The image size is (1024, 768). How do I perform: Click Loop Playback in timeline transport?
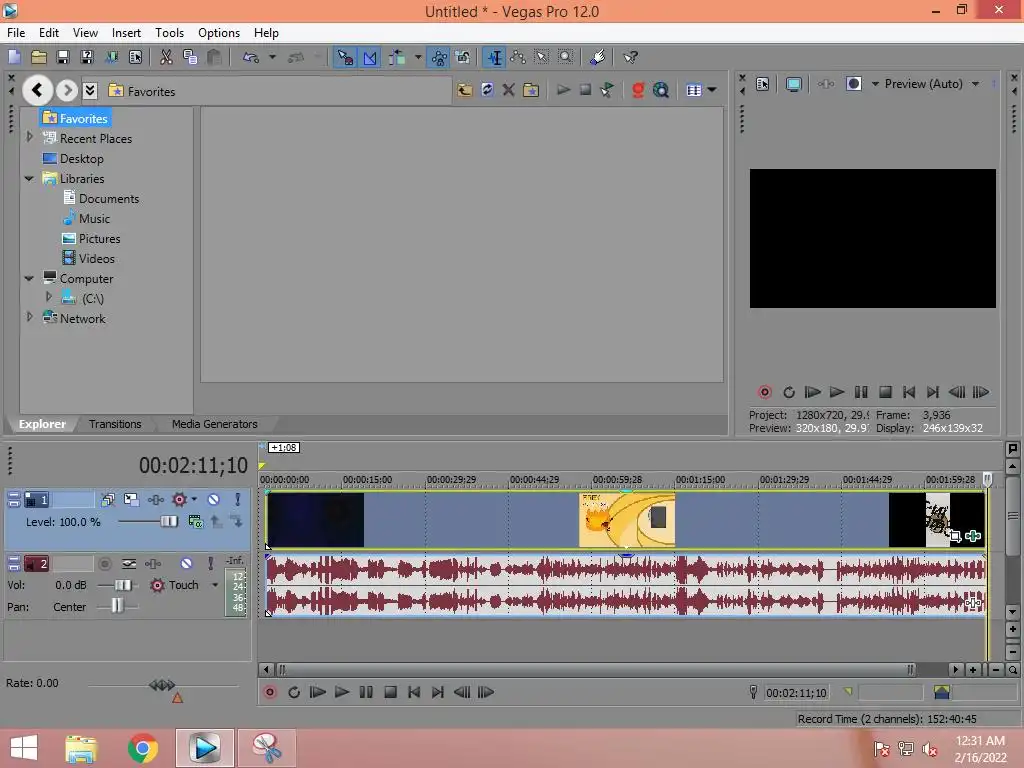[294, 692]
